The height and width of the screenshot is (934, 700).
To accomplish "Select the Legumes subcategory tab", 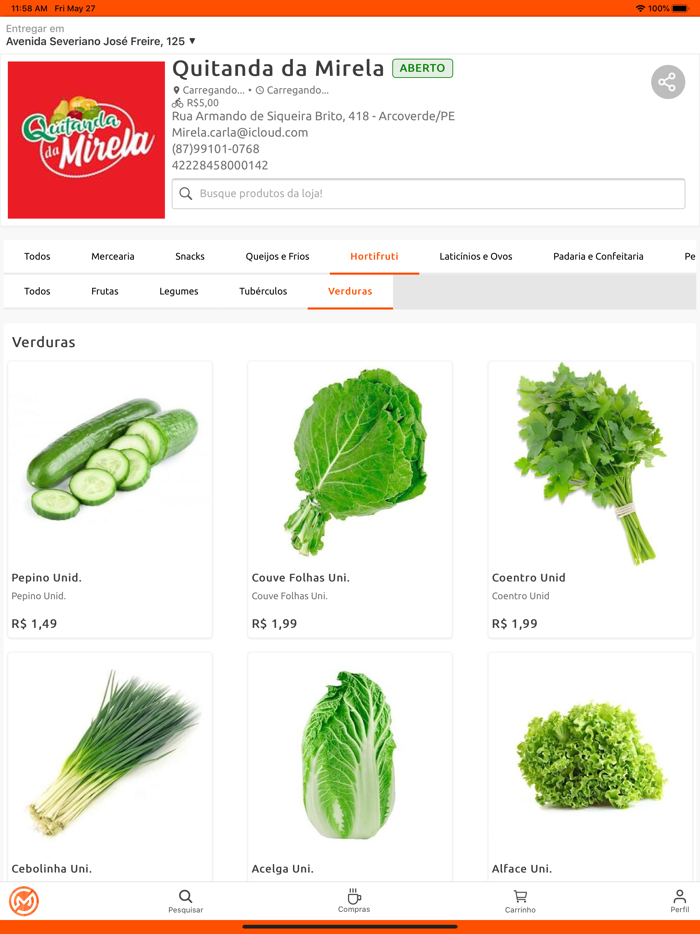I will coord(179,291).
